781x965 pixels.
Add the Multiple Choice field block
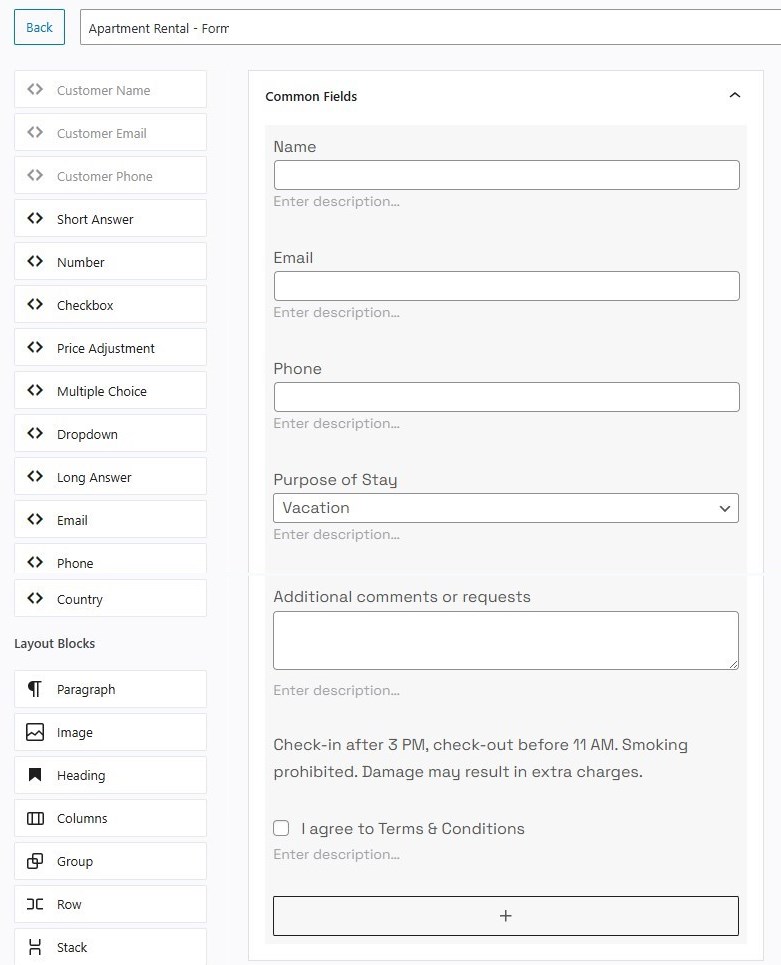(x=34, y=390)
